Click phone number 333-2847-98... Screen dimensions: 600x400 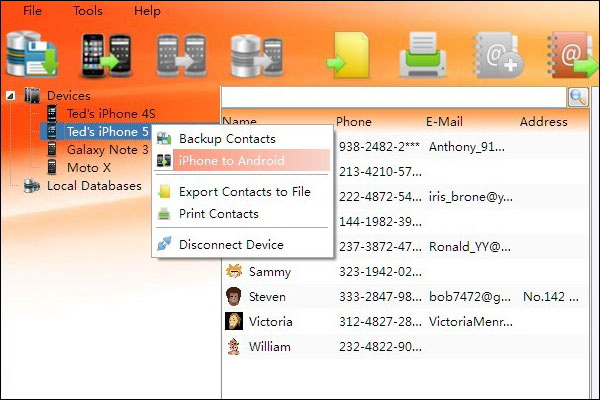point(380,297)
